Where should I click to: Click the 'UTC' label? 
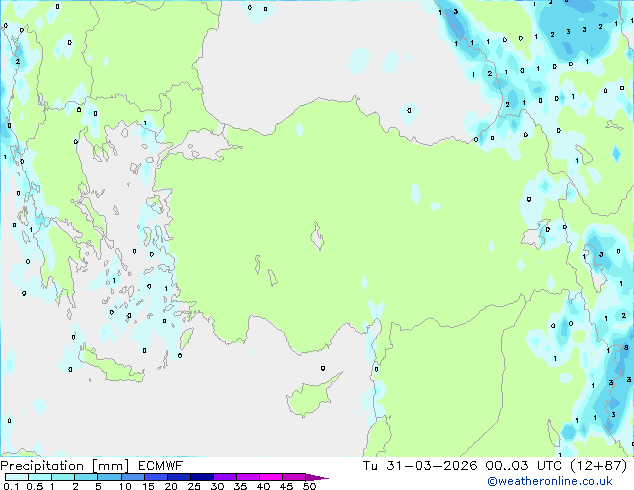pyautogui.click(x=549, y=466)
